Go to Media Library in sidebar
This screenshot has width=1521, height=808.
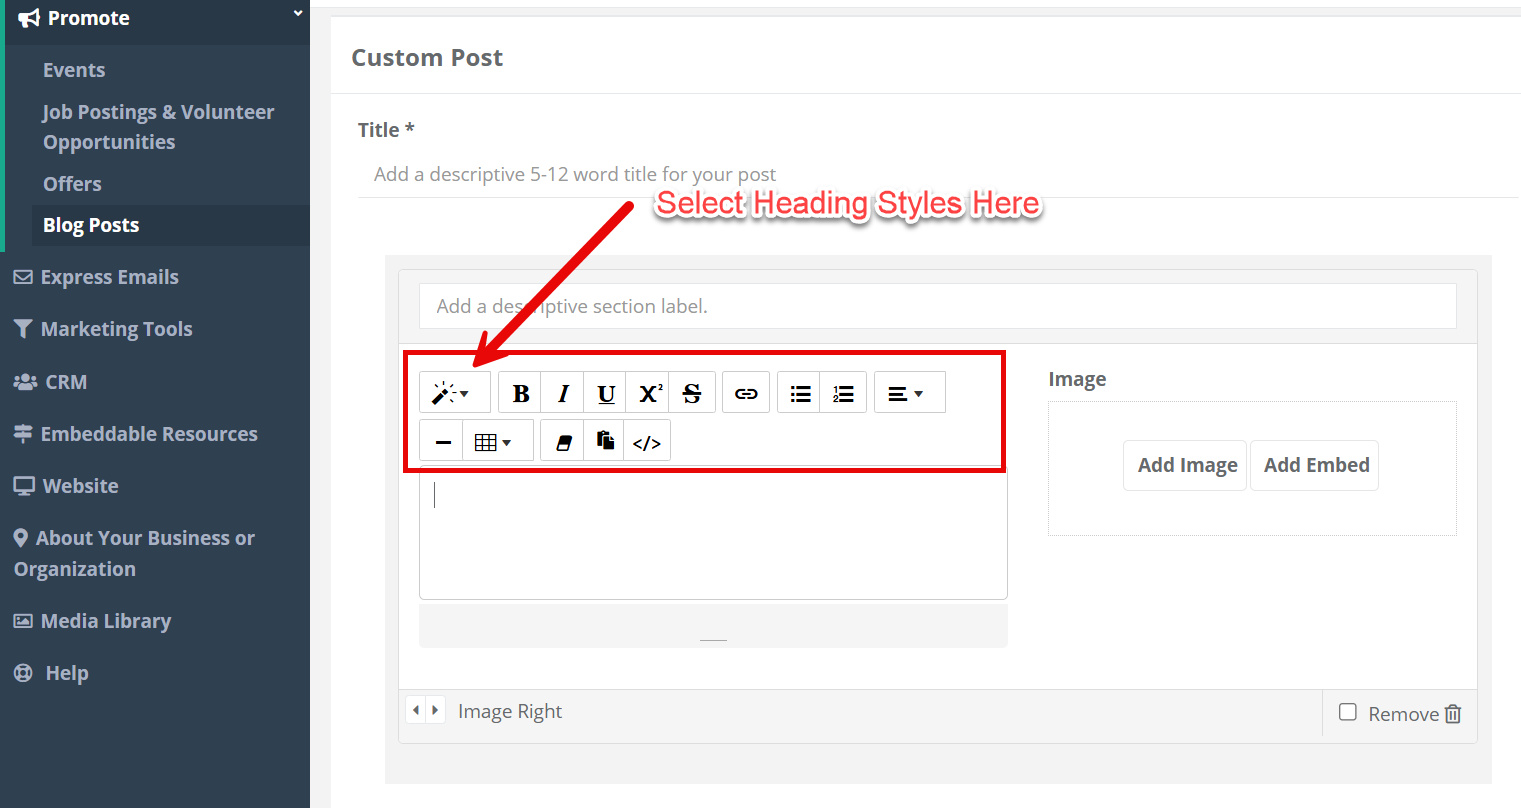[105, 621]
